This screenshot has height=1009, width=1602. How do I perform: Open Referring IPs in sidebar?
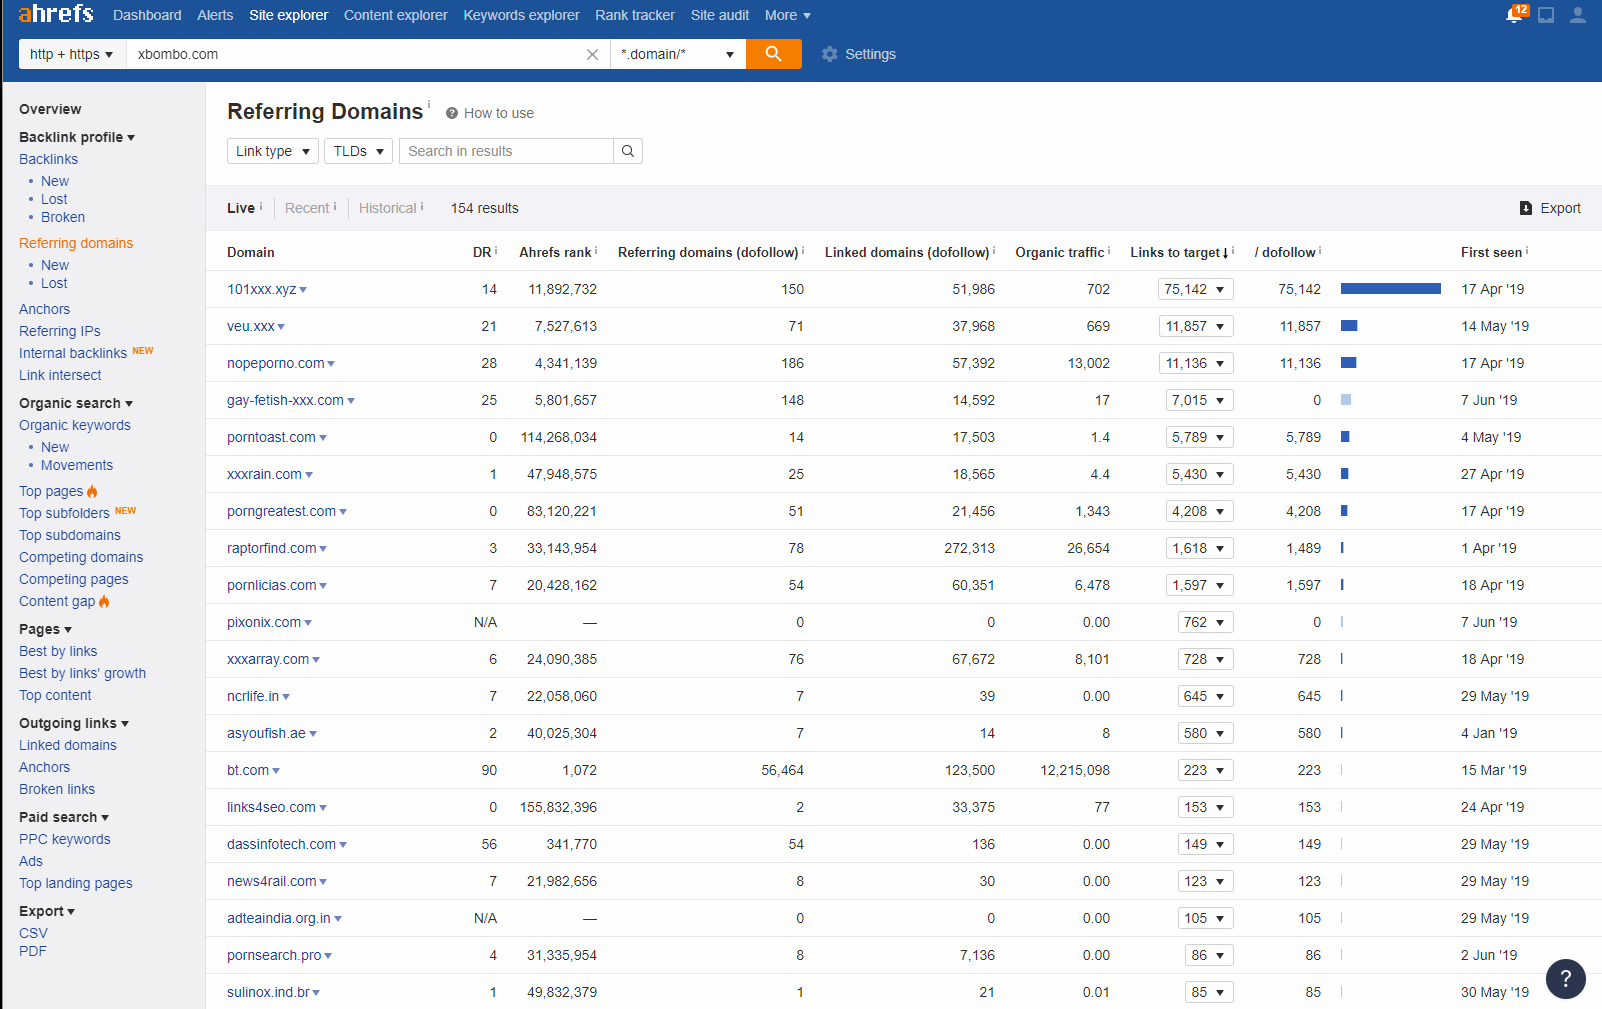60,331
